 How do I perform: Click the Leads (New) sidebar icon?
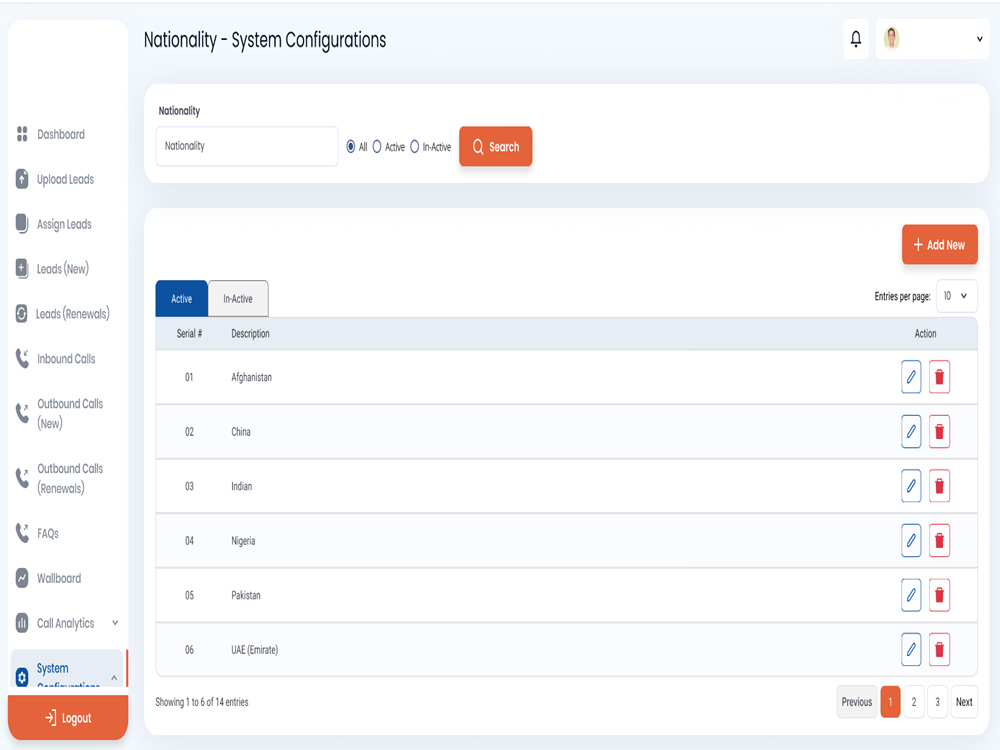(22, 268)
